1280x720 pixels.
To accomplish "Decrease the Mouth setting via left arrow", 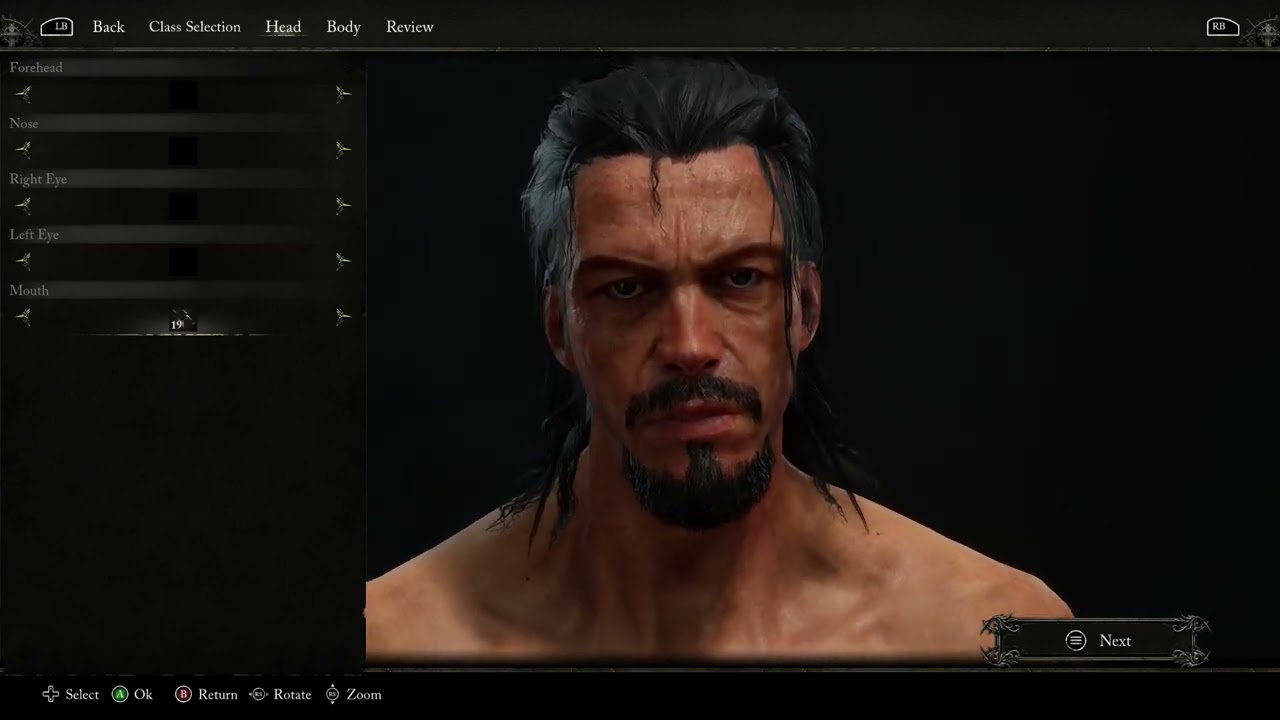I will click(22, 316).
